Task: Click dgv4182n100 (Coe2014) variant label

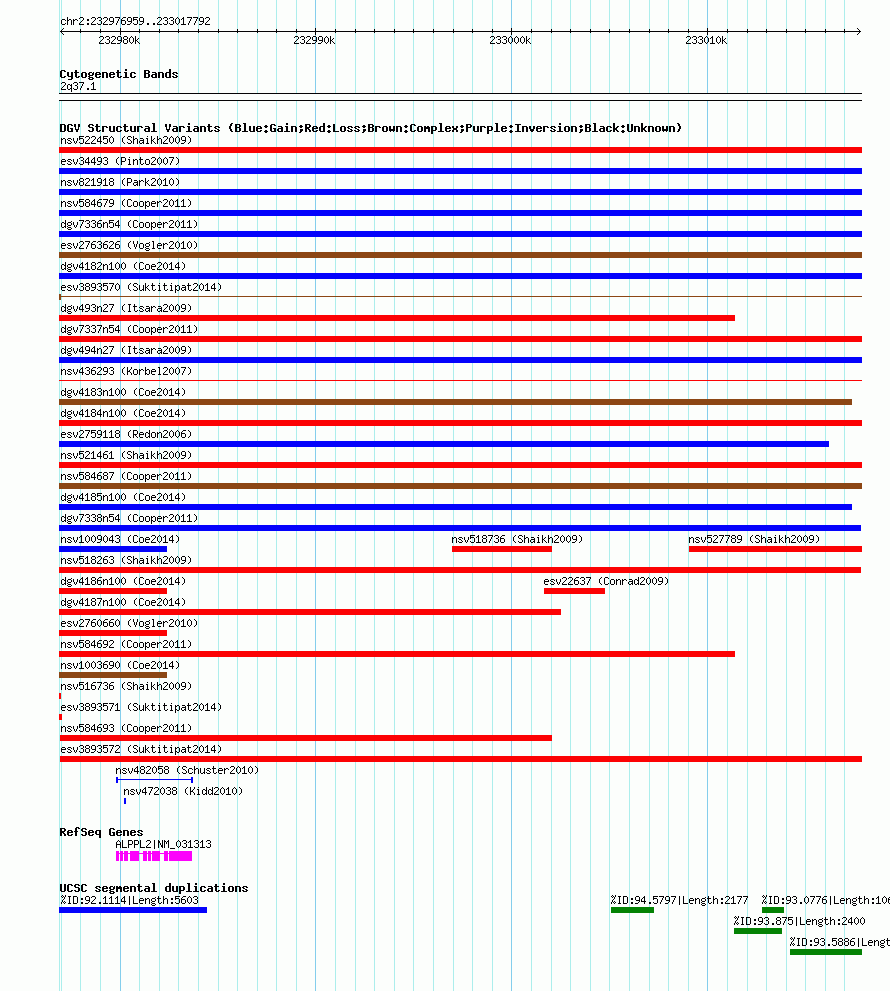Action: pyautogui.click(x=123, y=266)
